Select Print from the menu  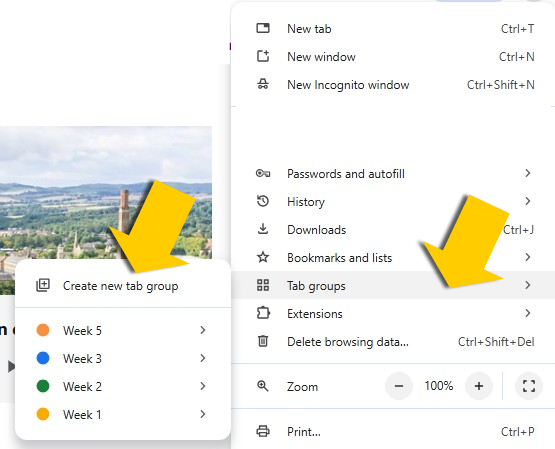[393, 431]
